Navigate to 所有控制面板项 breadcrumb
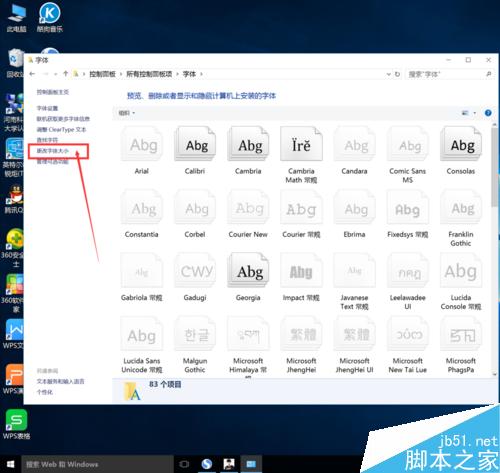The height and width of the screenshot is (473, 500). tap(149, 74)
